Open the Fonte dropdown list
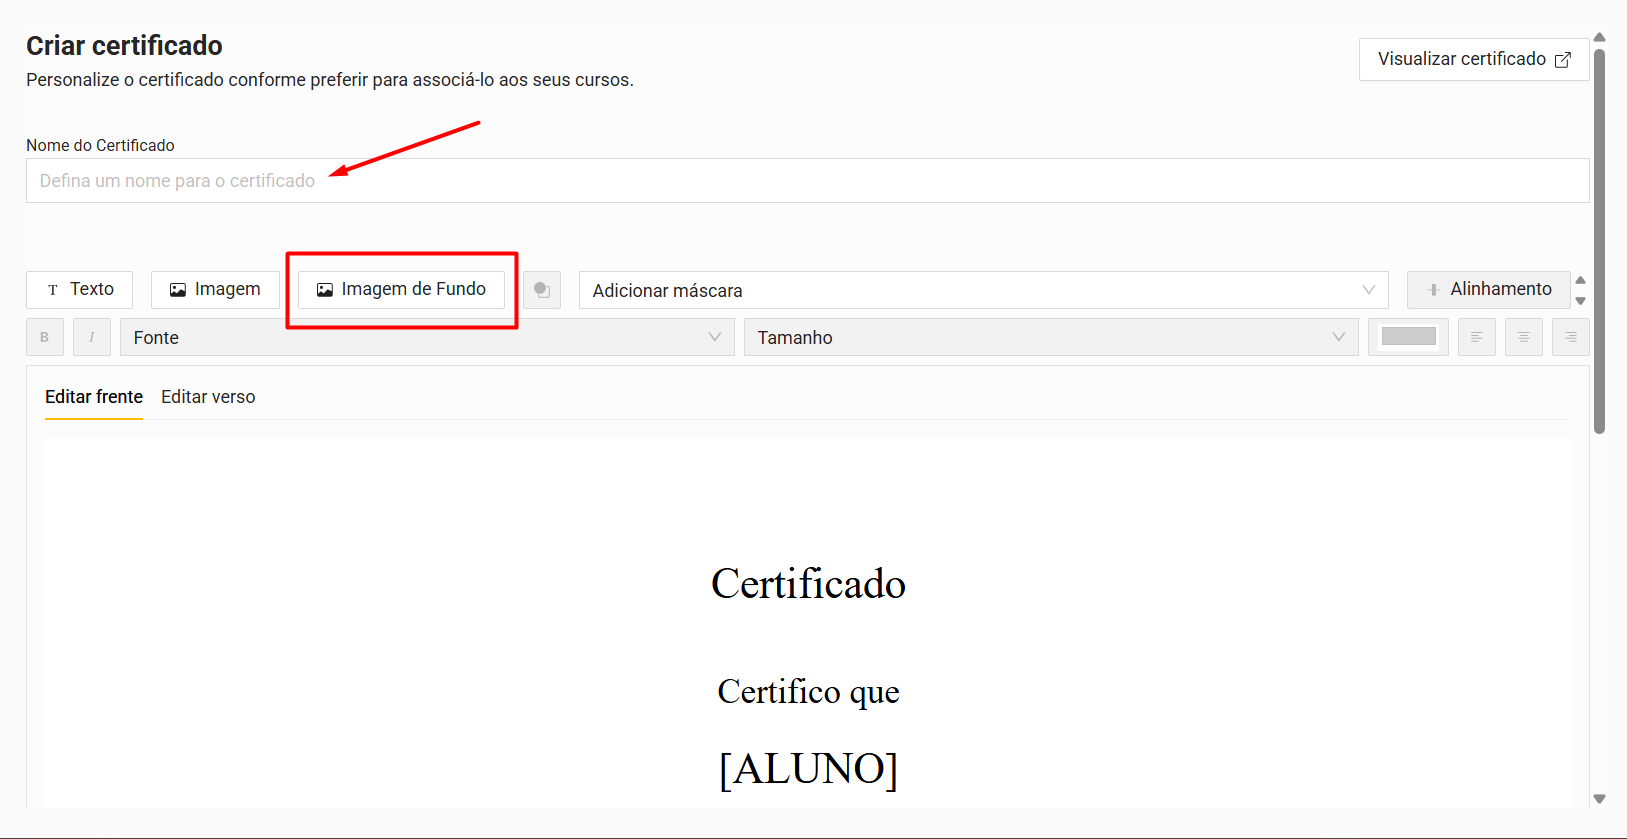Screen dimensions: 1627x839 pyautogui.click(x=427, y=337)
